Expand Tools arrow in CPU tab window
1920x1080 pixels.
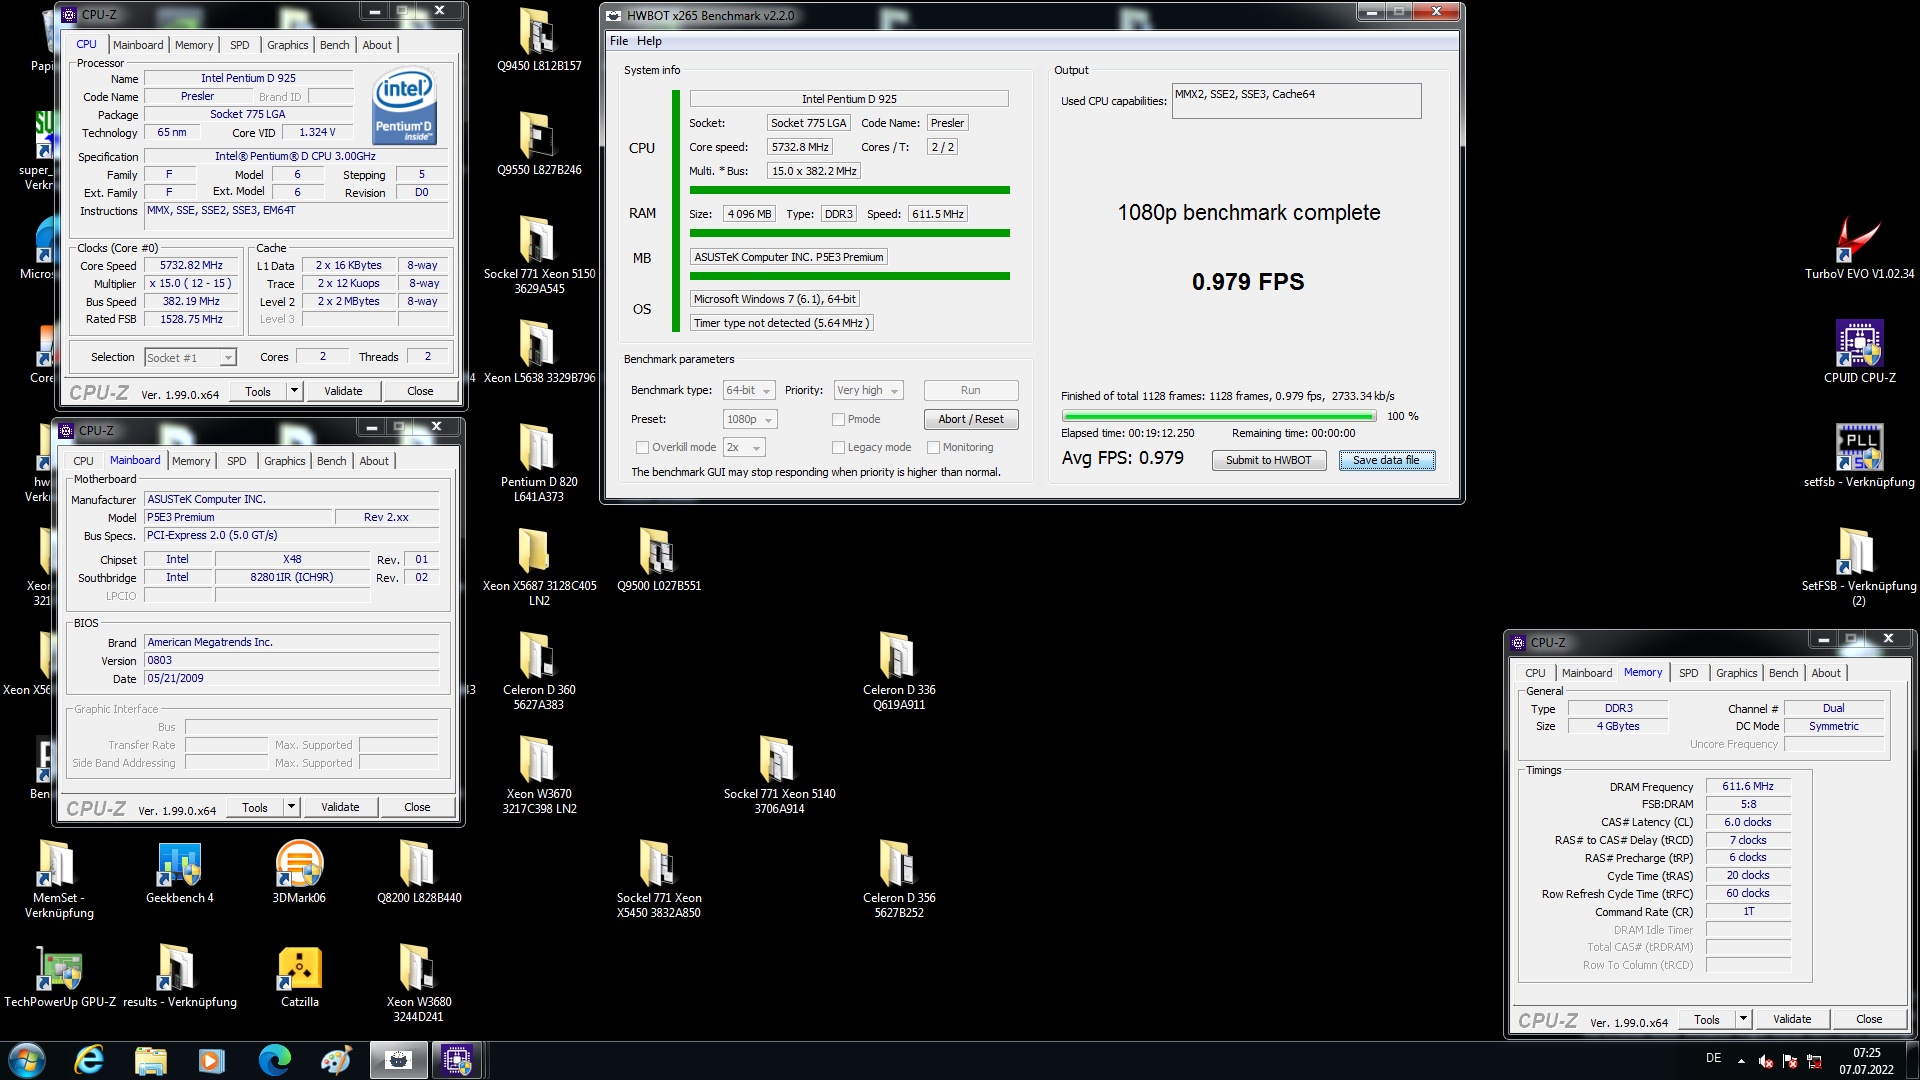coord(294,391)
